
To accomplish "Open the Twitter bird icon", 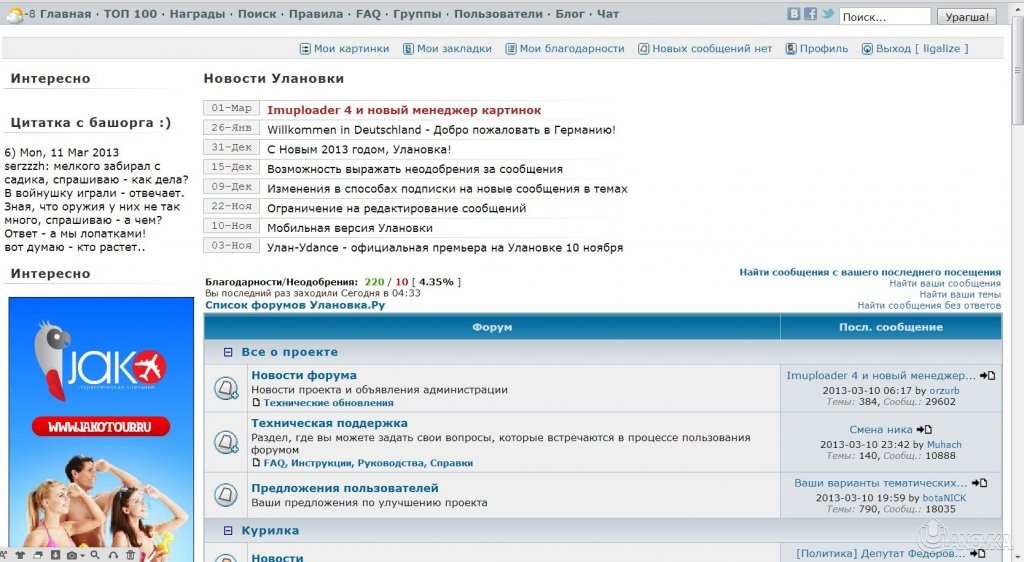I will pyautogui.click(x=827, y=14).
